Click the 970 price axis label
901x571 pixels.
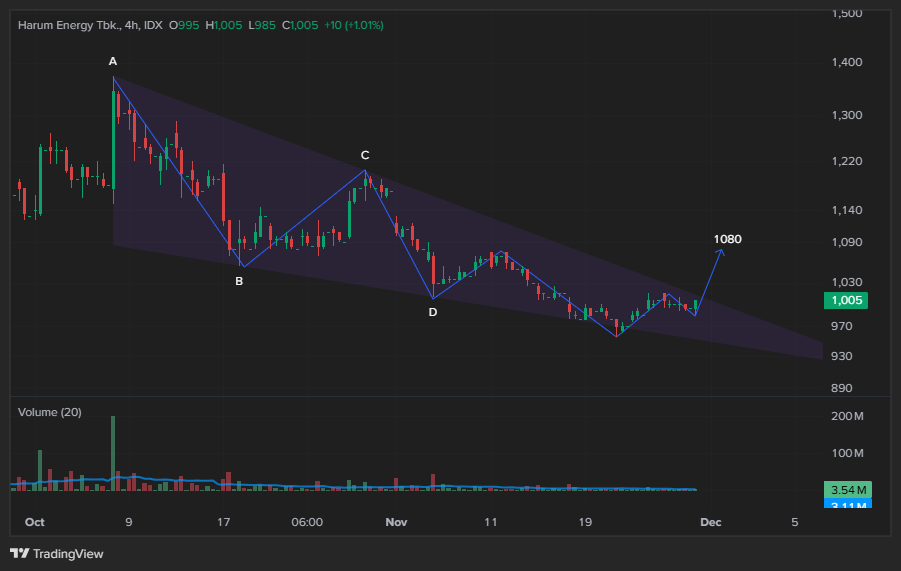[842, 326]
